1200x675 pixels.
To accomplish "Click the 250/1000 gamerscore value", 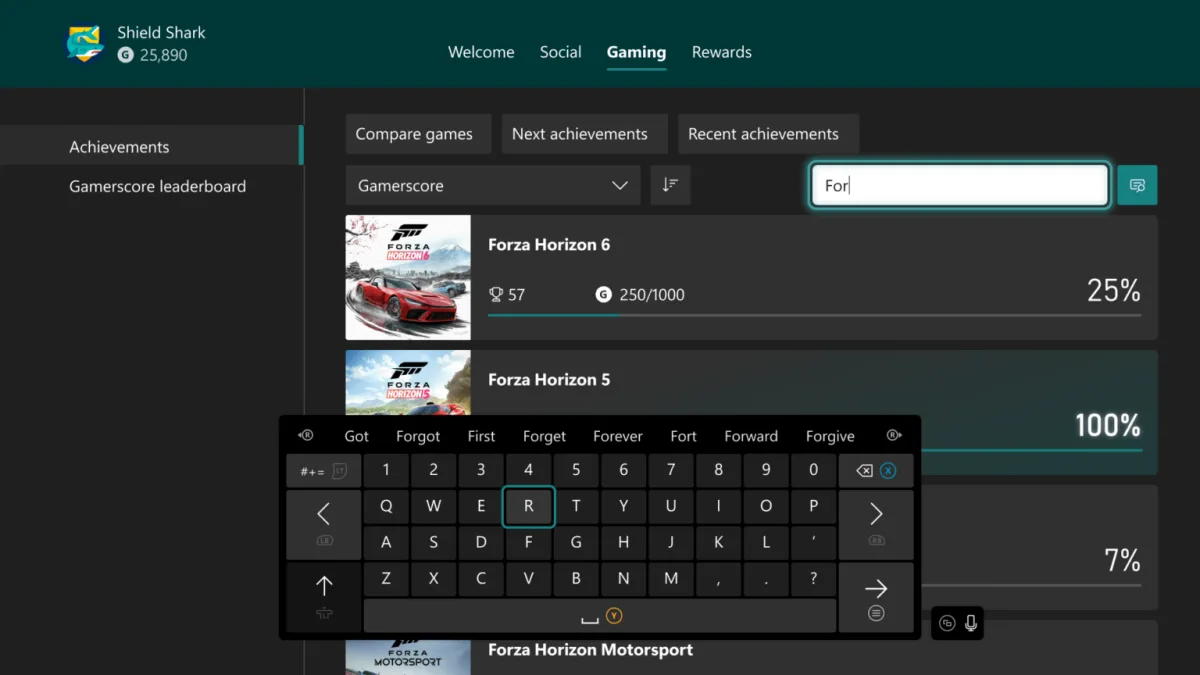I will point(652,295).
